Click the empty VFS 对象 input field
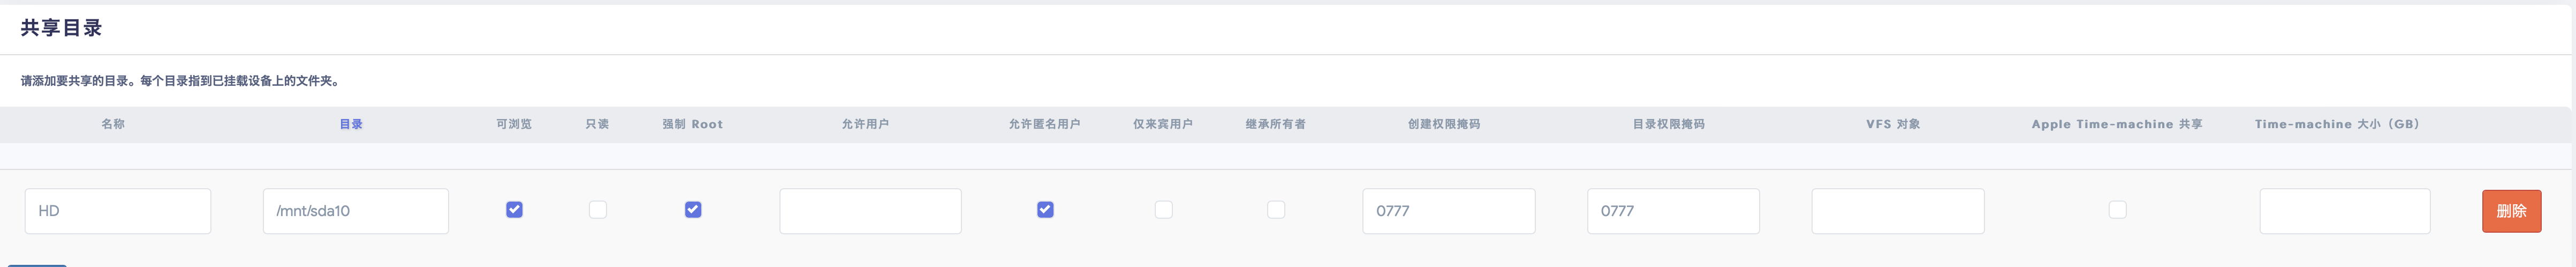 [1897, 211]
